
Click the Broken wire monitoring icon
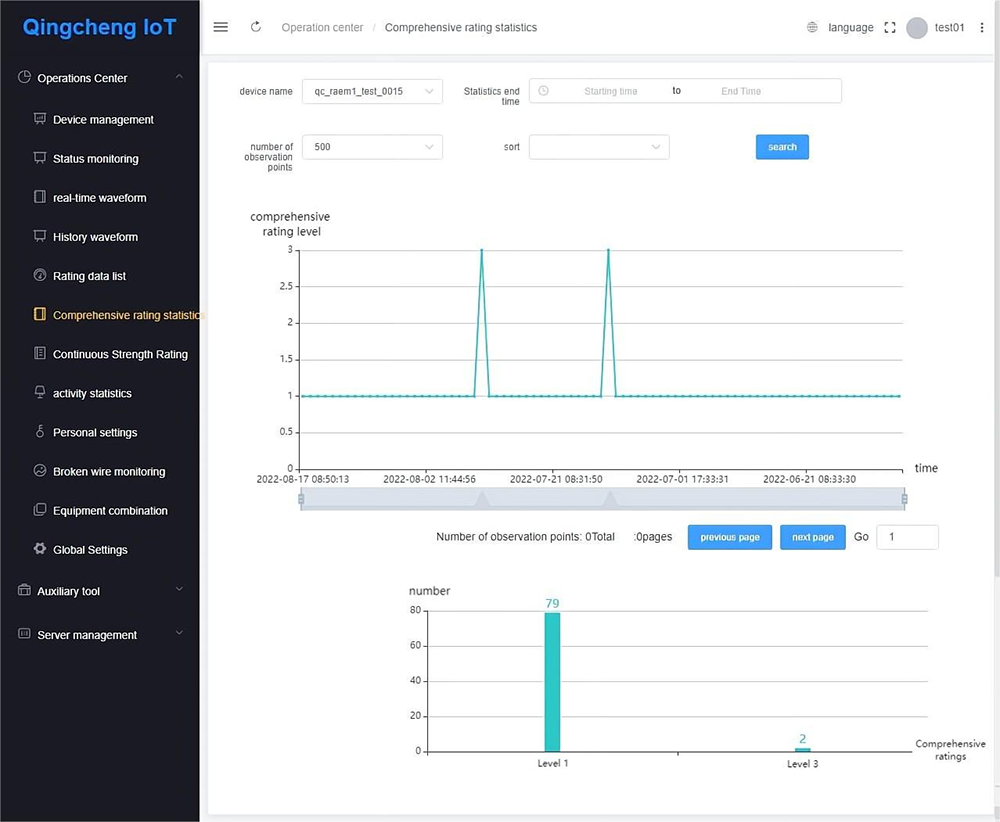pos(40,471)
